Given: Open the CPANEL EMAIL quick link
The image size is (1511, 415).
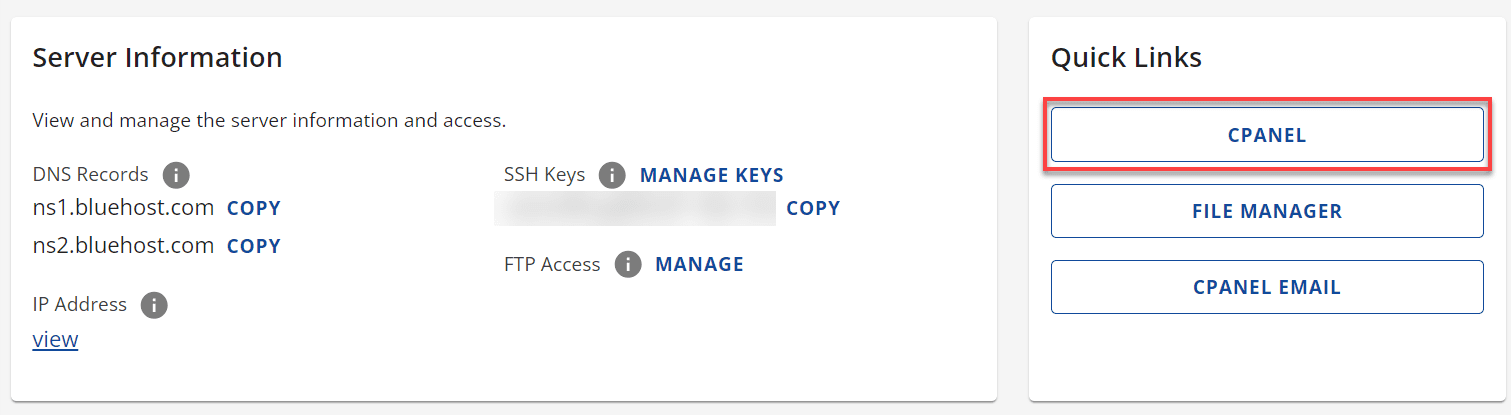Looking at the screenshot, I should (1267, 287).
